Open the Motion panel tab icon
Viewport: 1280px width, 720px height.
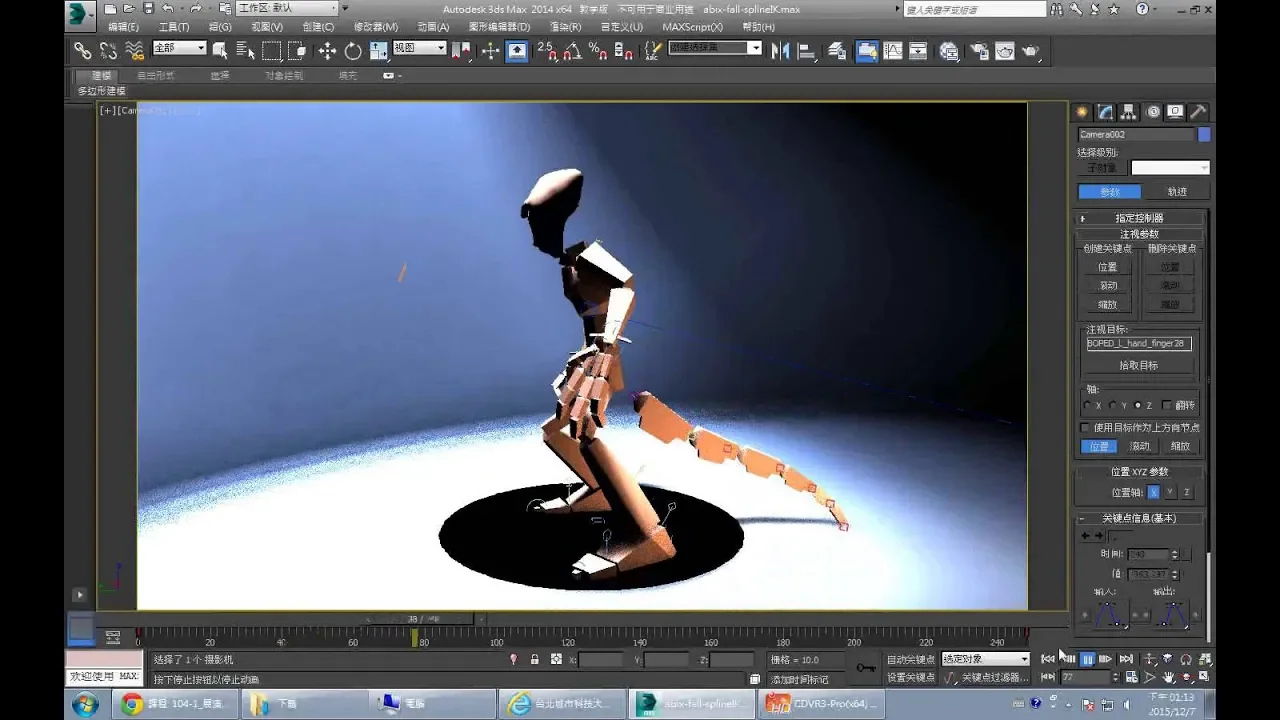pyautogui.click(x=1152, y=112)
